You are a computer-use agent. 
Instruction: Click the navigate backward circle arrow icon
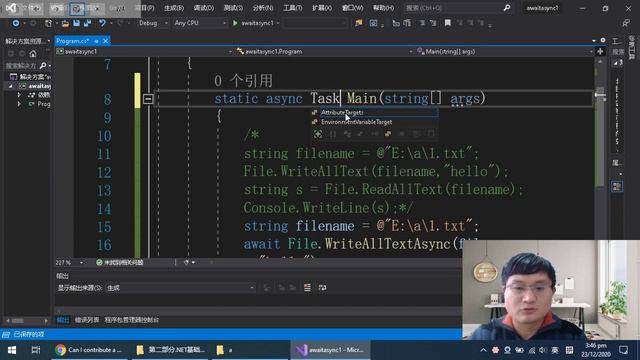click(x=16, y=23)
